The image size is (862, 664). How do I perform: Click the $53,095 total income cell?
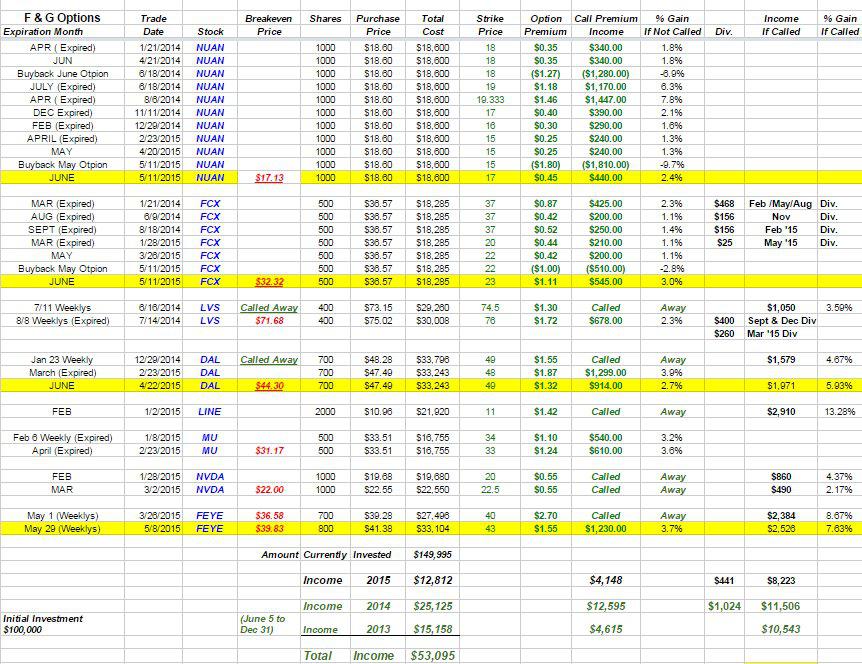pyautogui.click(x=433, y=655)
